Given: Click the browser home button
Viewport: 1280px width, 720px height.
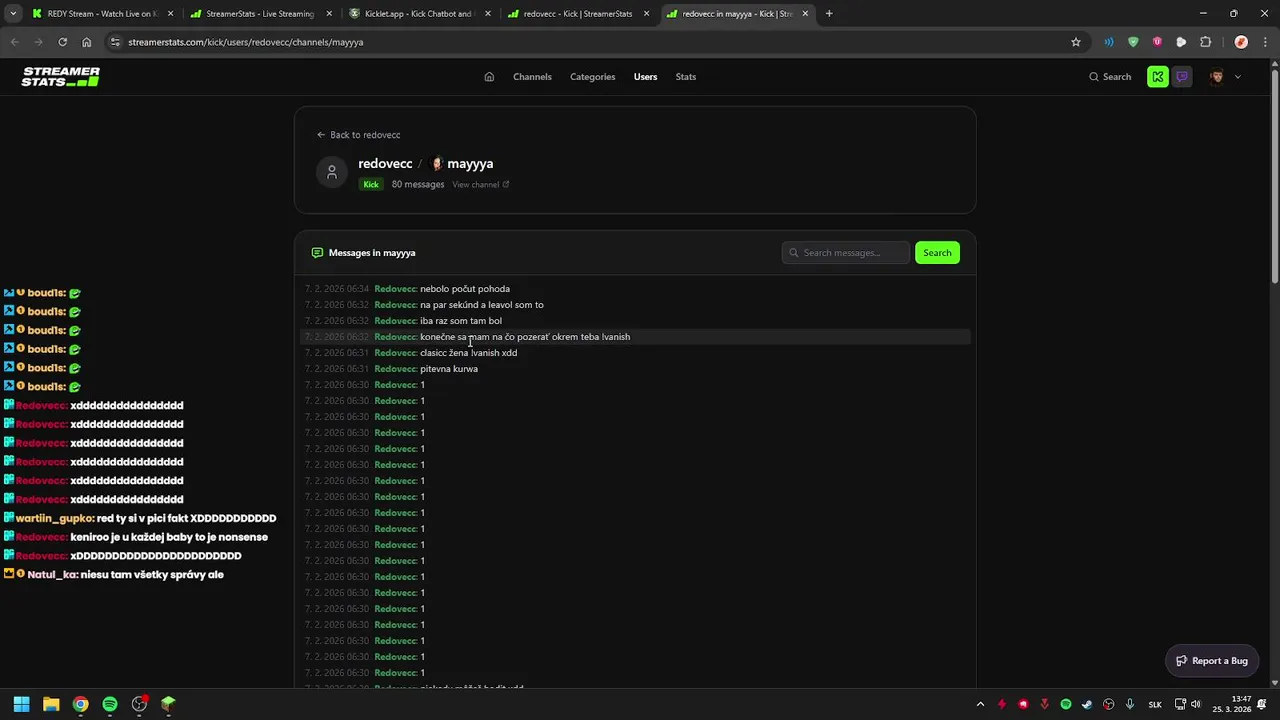Looking at the screenshot, I should click(x=87, y=42).
